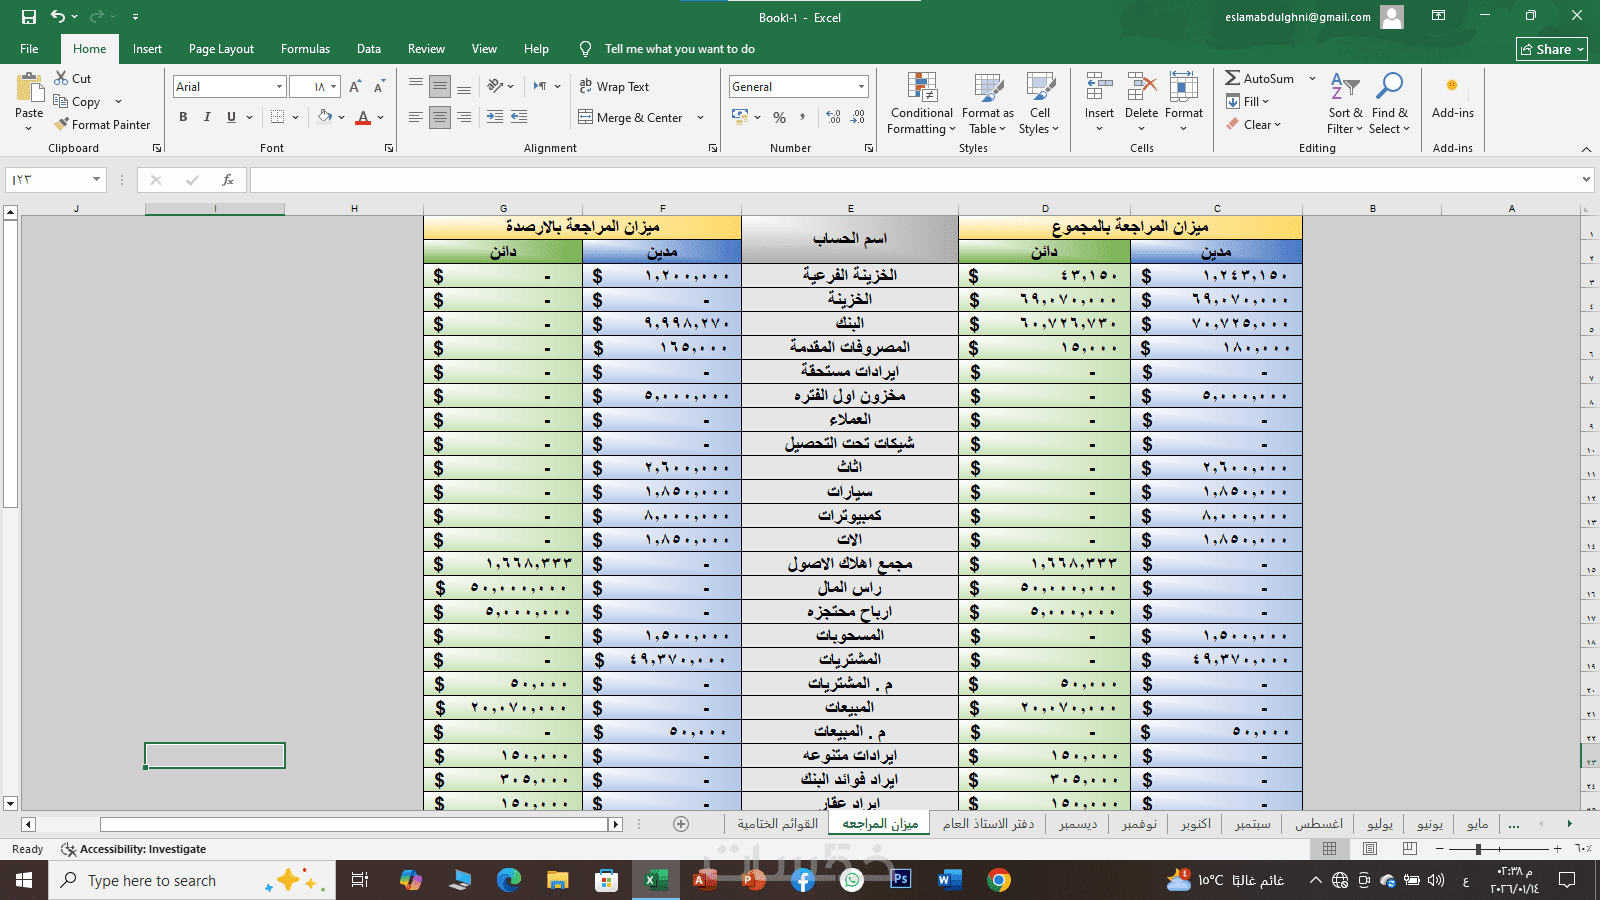Toggle Align Right button
1600x900 pixels.
pos(464,117)
